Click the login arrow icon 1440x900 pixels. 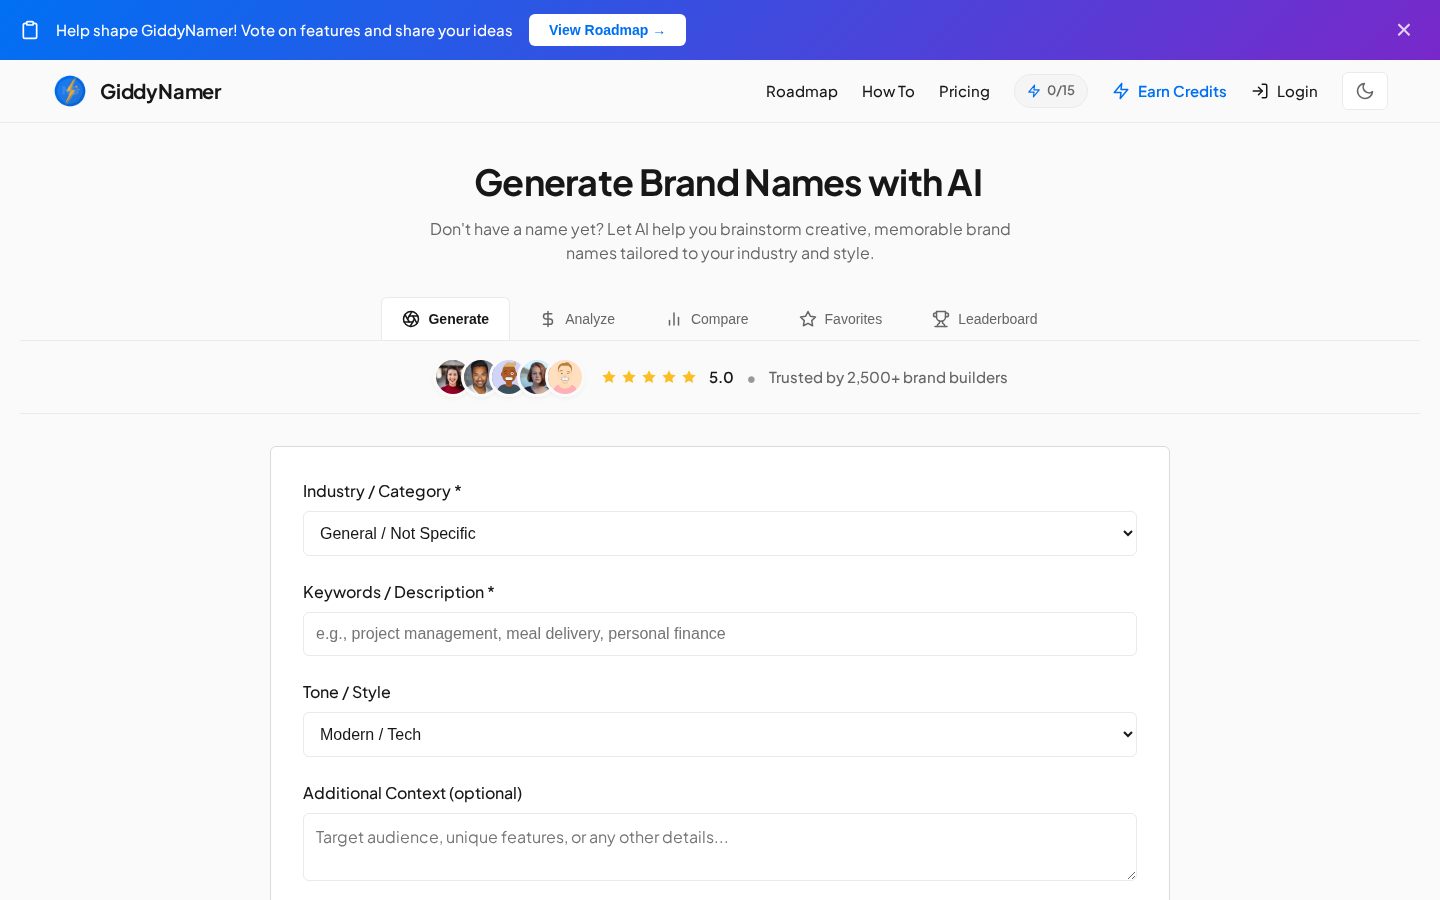[x=1260, y=91]
